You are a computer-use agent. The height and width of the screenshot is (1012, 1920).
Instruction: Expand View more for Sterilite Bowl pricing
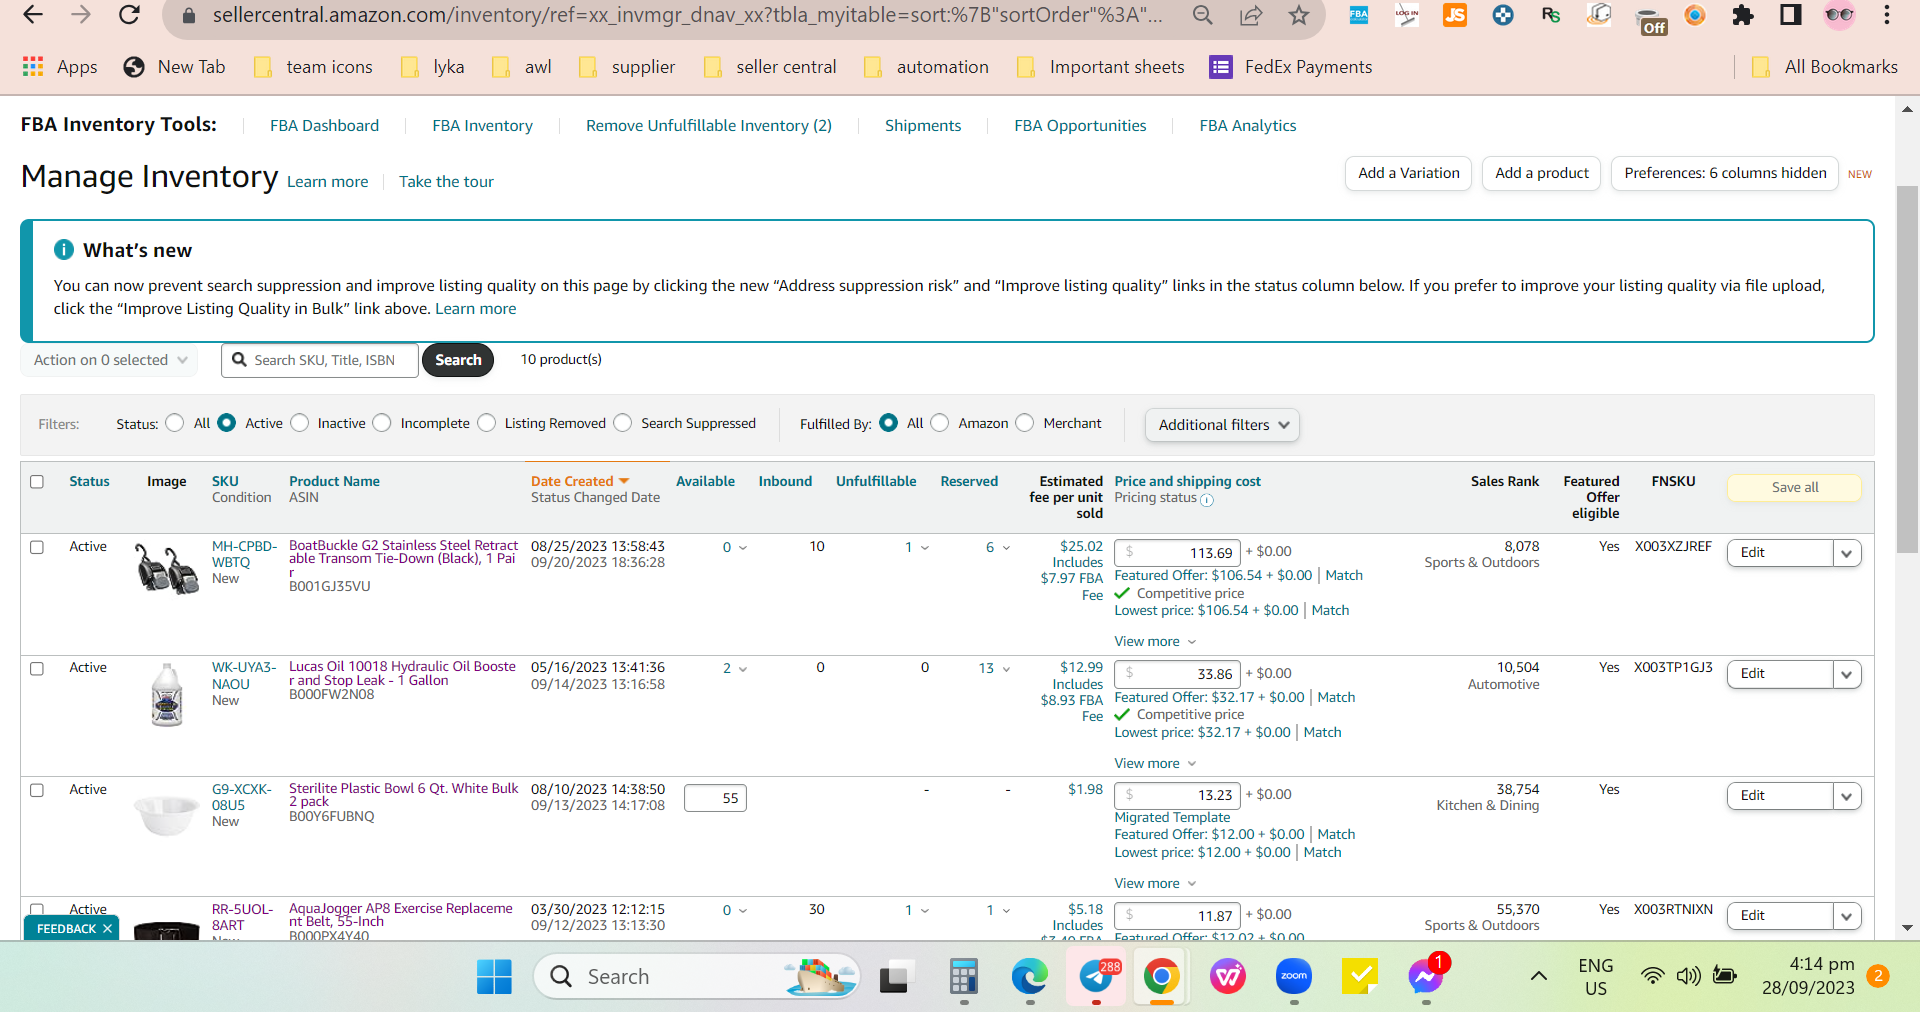click(1155, 884)
